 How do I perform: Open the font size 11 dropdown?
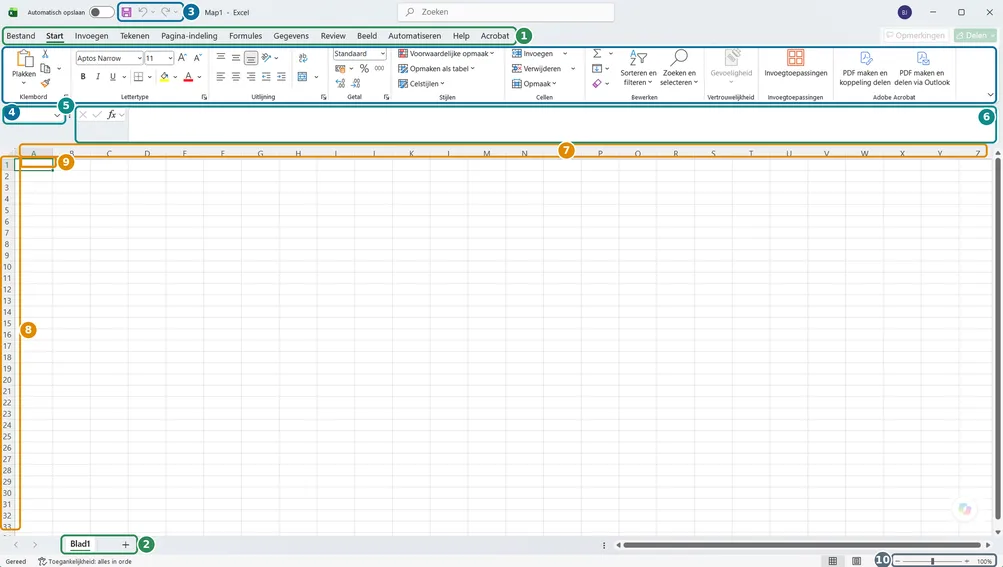pos(170,58)
